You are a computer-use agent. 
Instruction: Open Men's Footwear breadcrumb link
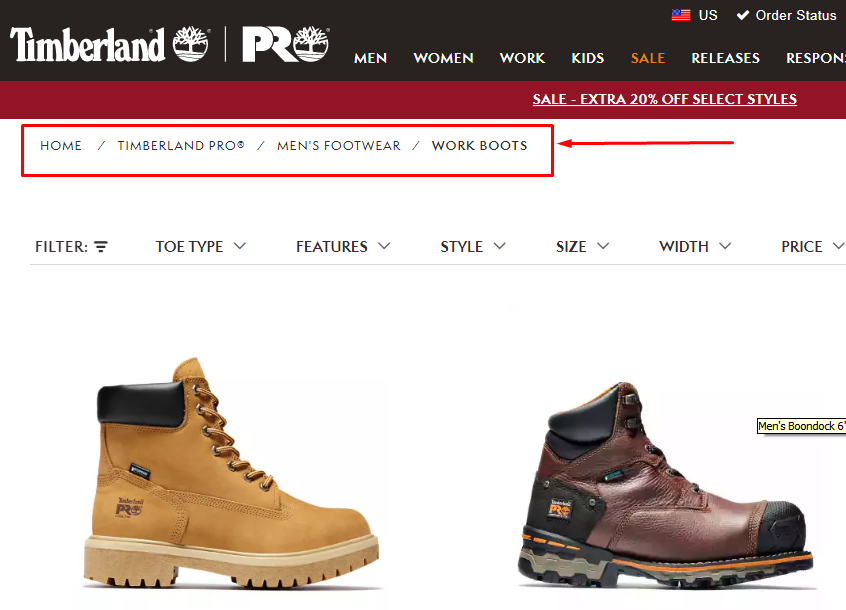(x=339, y=146)
